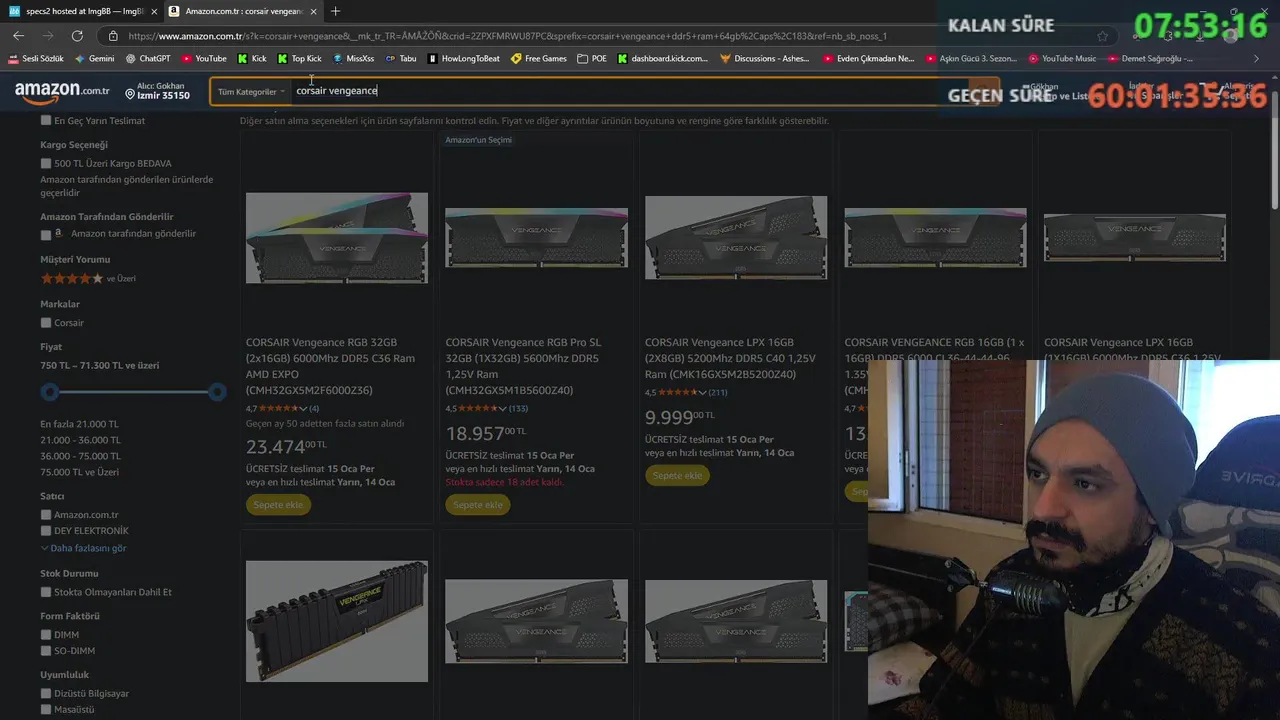Check Amazon tarafından gönderilir filter

(x=46, y=234)
